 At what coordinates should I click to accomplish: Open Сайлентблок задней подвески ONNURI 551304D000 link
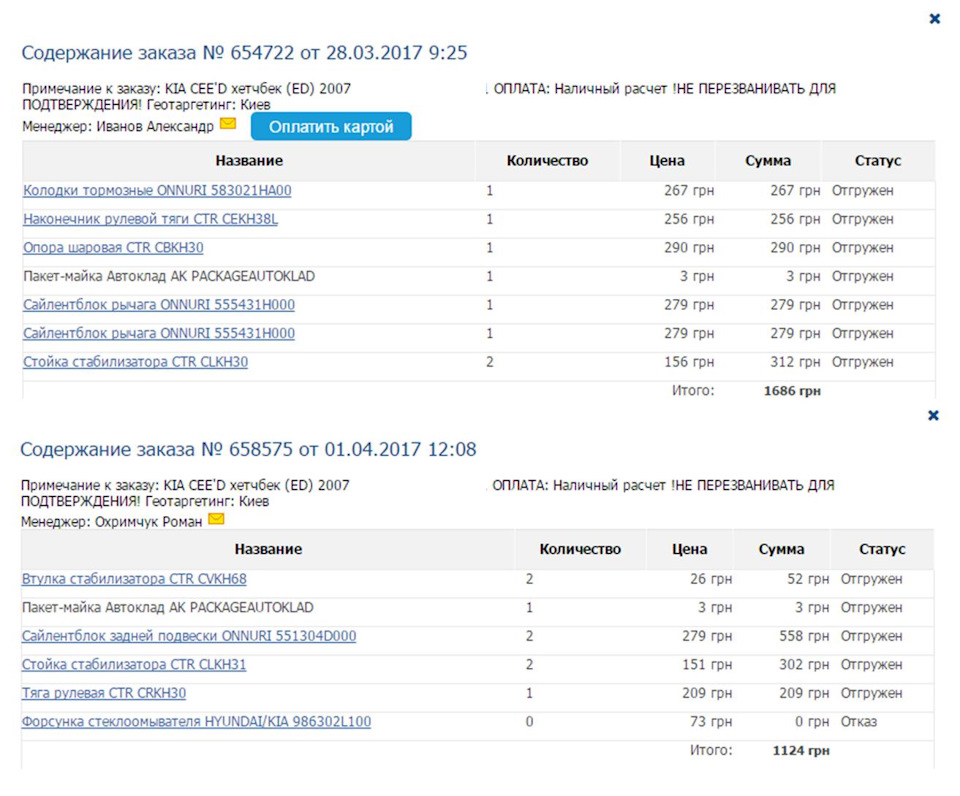click(189, 636)
